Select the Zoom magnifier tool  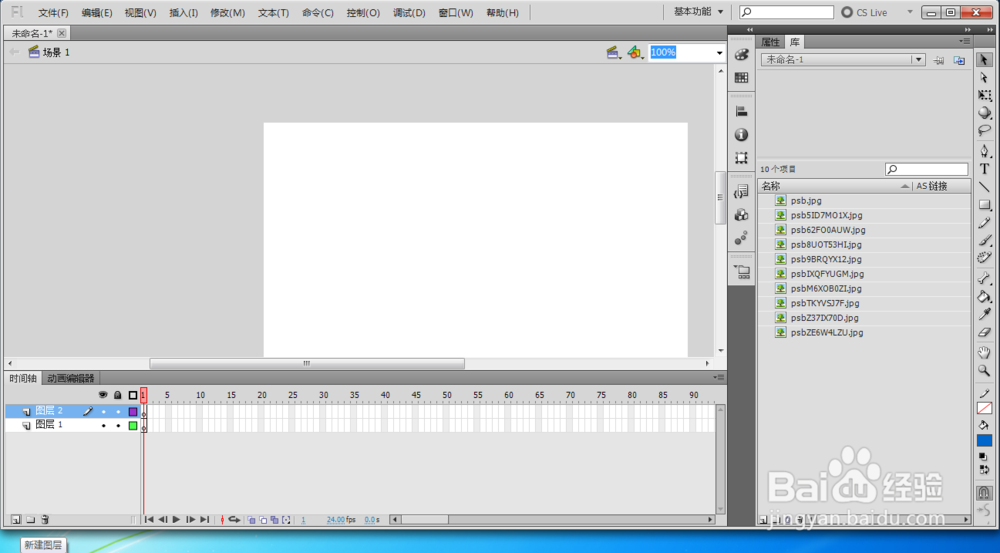point(984,371)
